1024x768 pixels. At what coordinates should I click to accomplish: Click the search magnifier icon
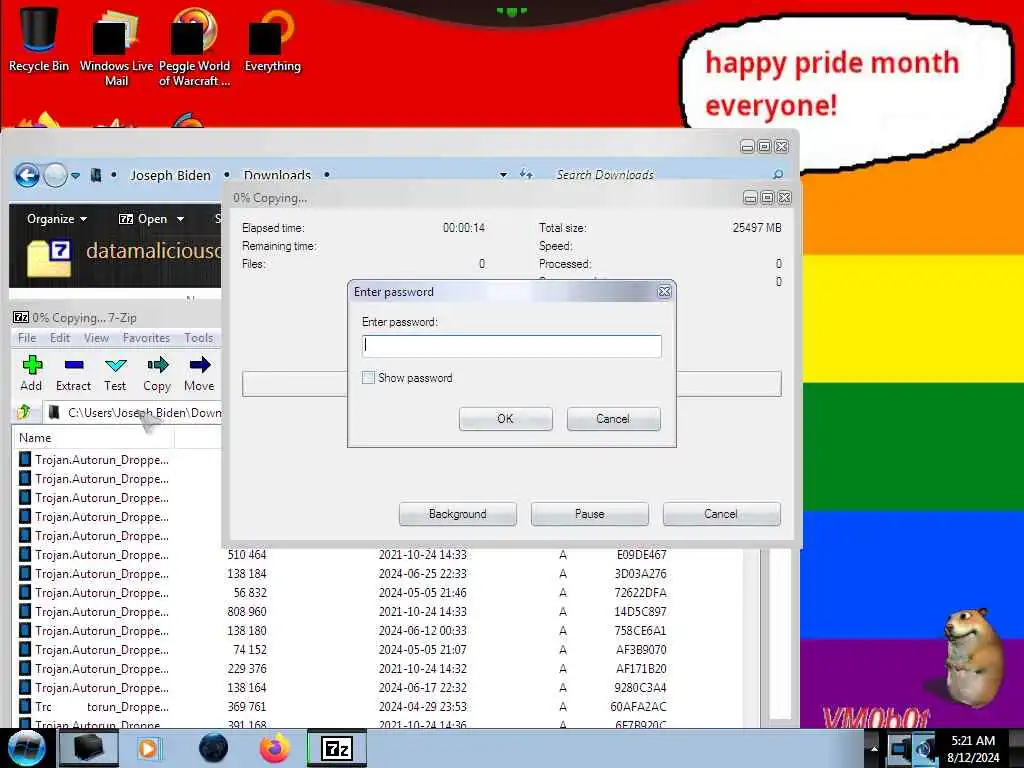[x=778, y=174]
